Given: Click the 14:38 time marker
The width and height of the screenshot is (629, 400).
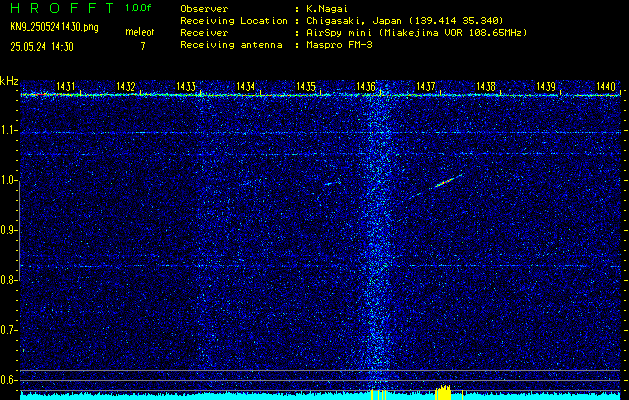Looking at the screenshot, I should tap(485, 86).
